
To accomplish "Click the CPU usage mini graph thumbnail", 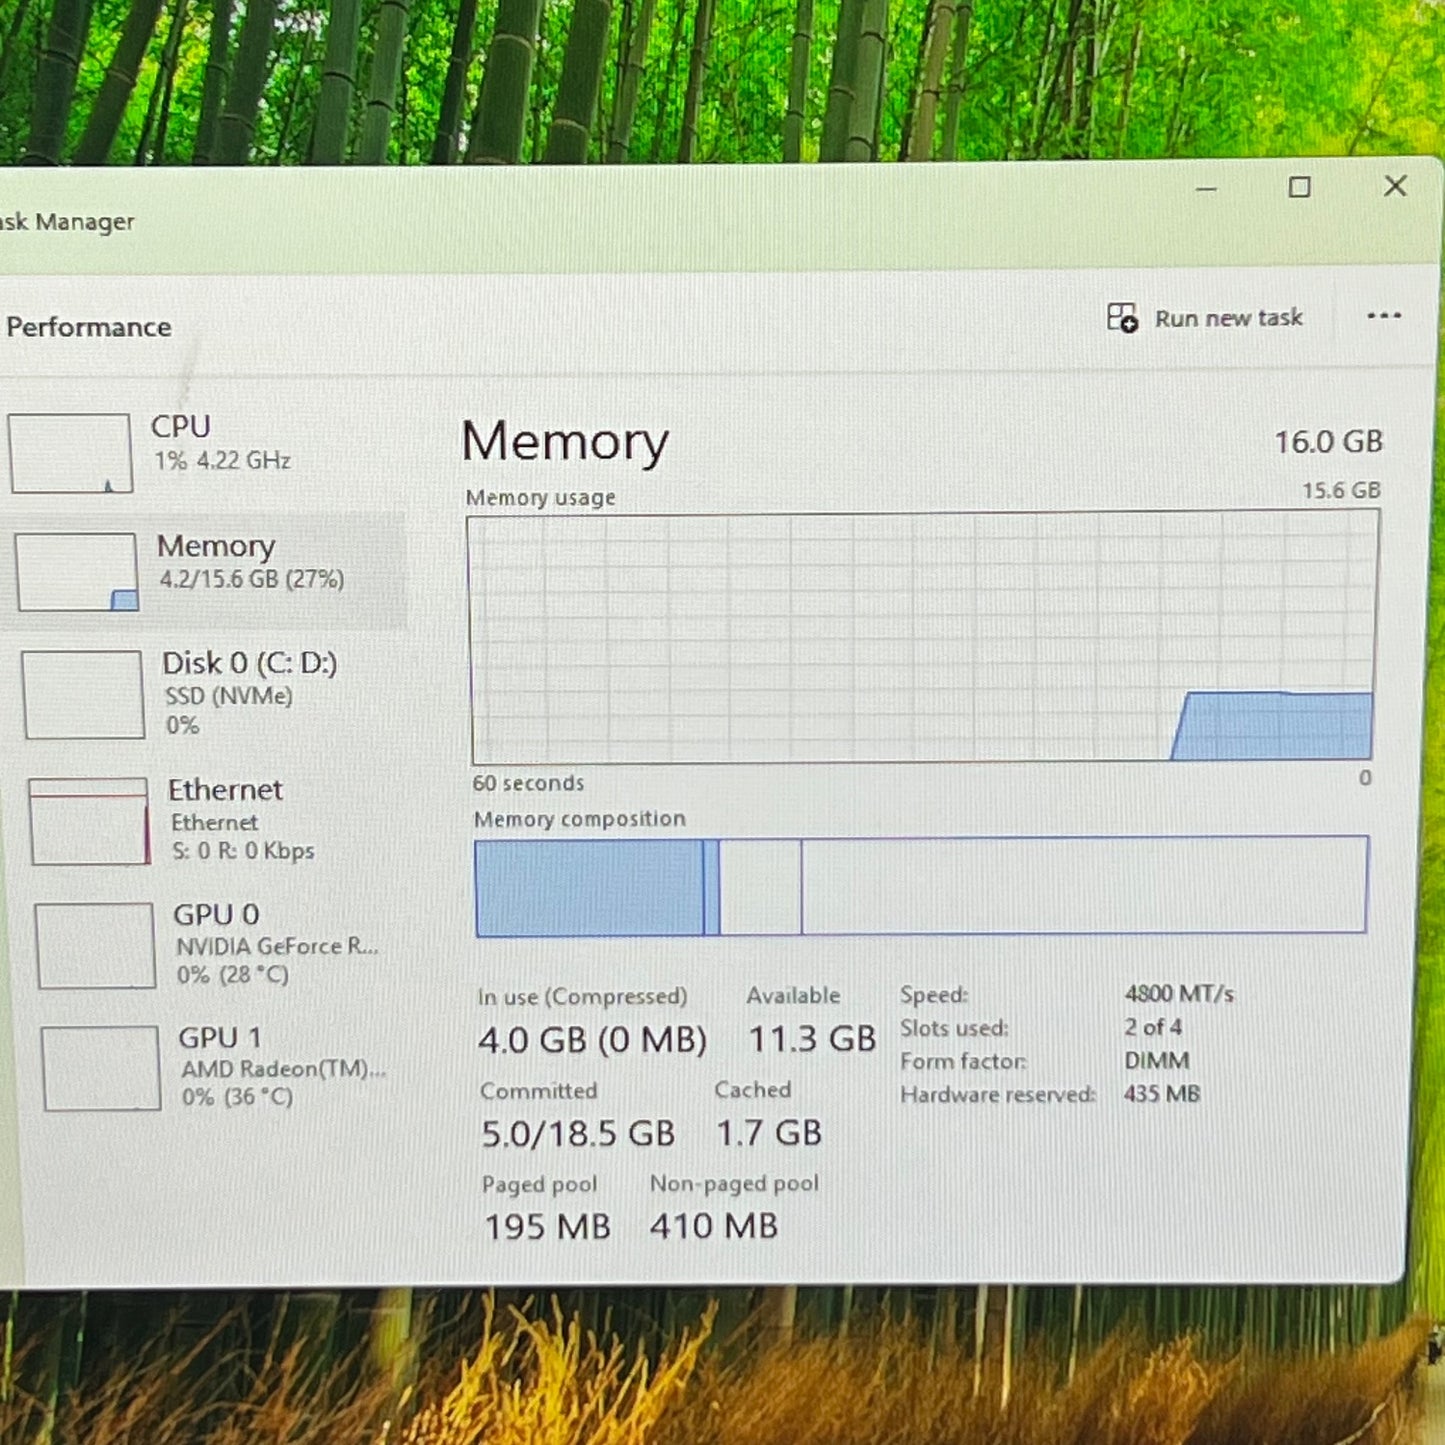I will click(70, 453).
